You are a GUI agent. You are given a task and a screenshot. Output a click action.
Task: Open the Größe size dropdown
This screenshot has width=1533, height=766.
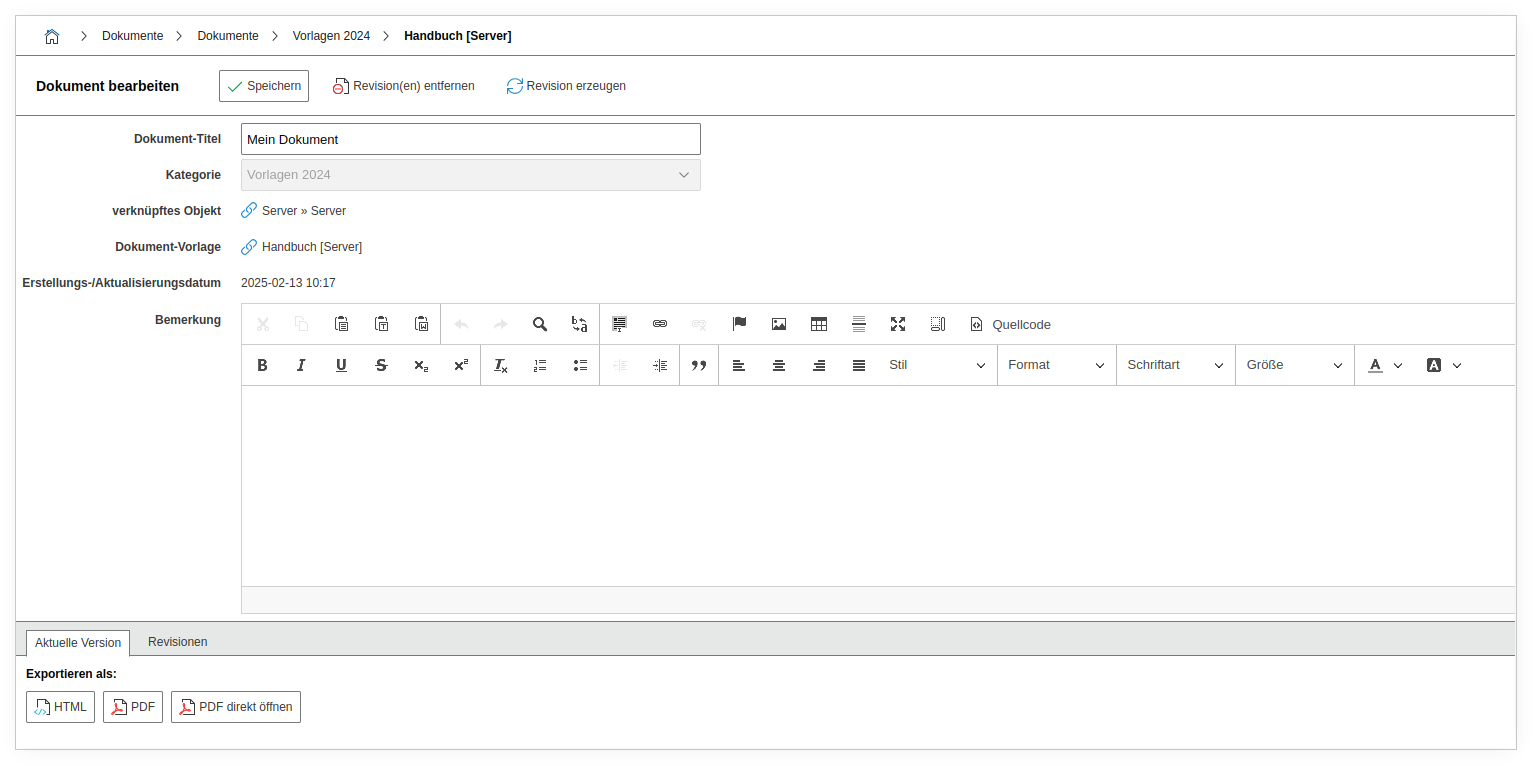click(x=1294, y=365)
